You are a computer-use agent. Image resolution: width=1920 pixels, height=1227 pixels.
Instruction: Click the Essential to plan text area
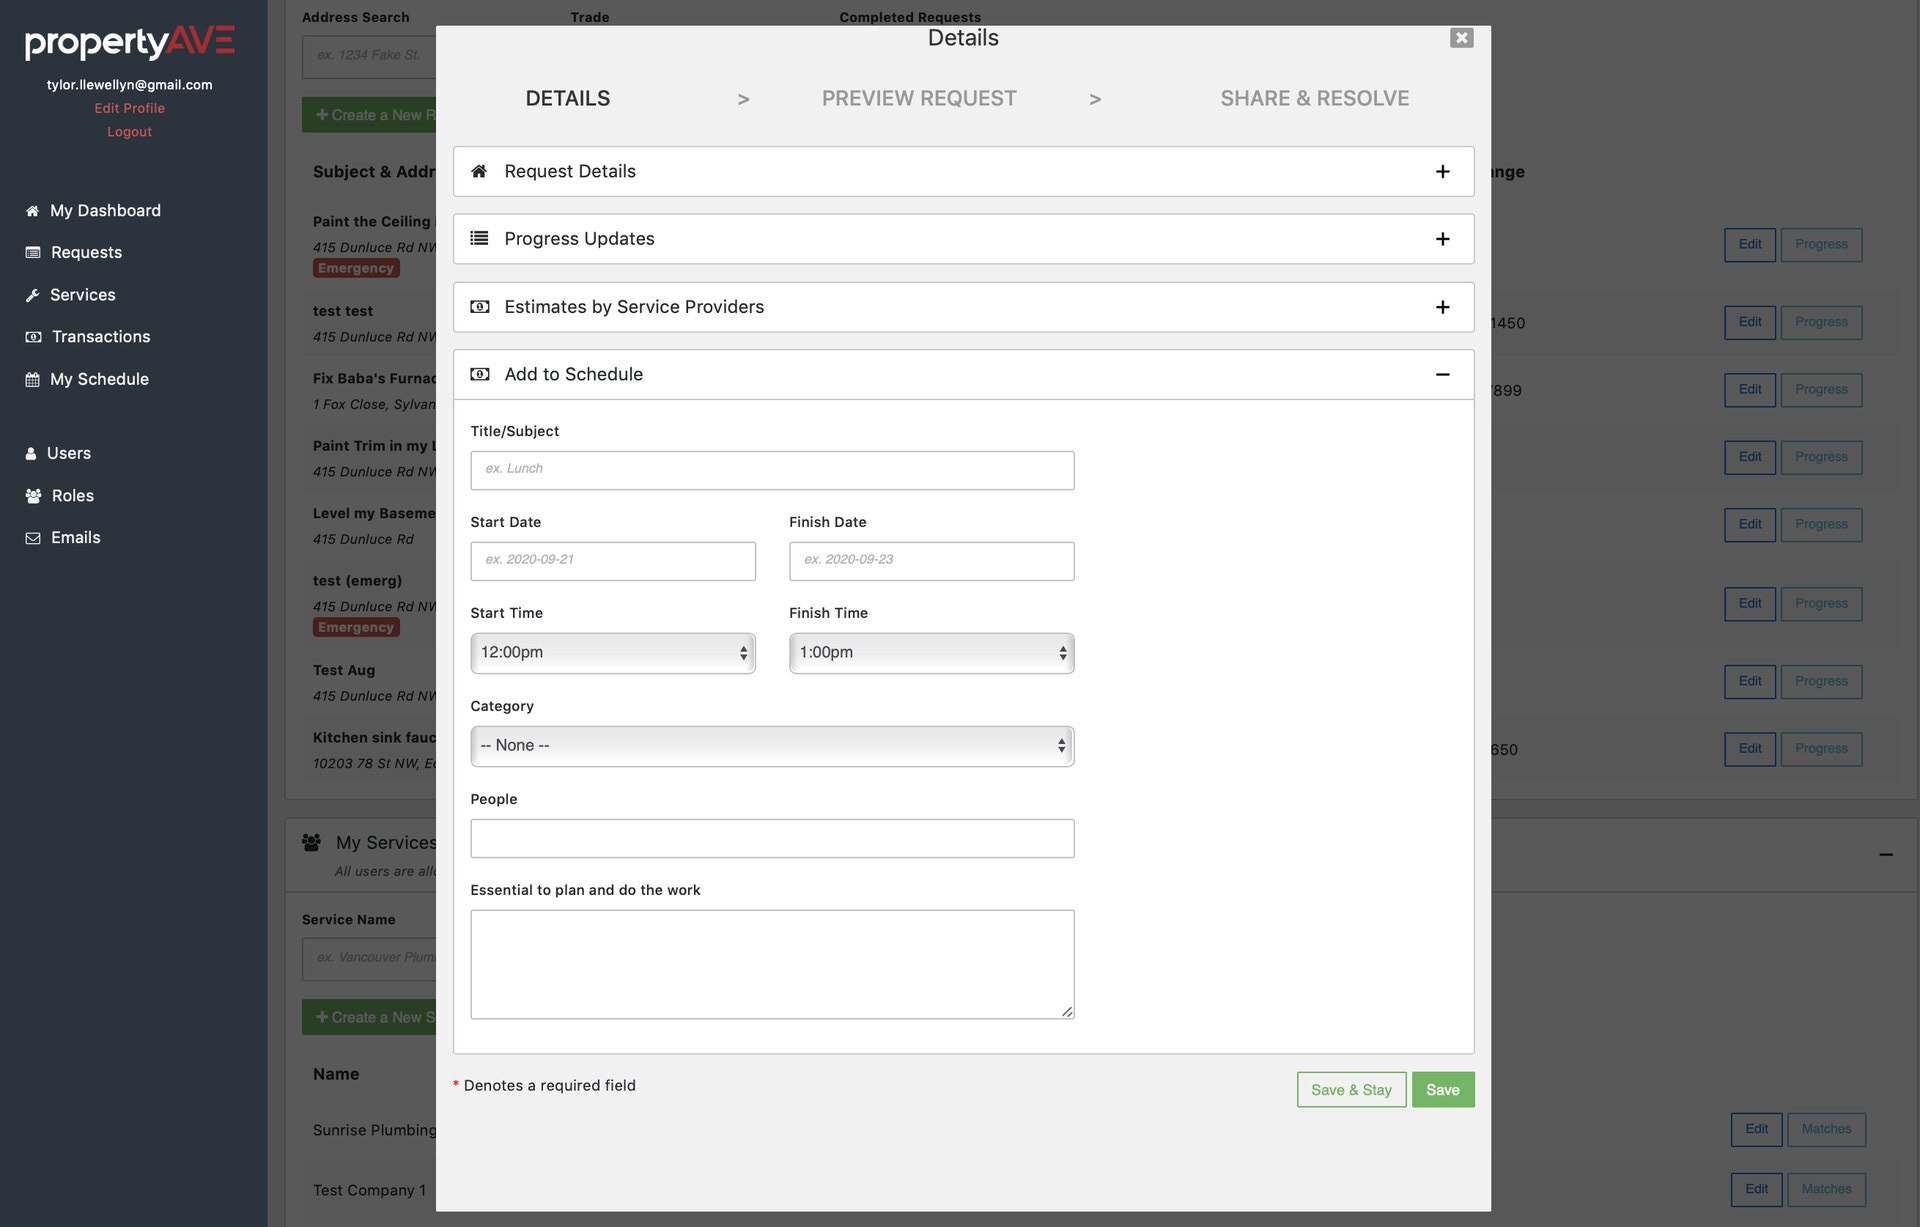[x=772, y=963]
